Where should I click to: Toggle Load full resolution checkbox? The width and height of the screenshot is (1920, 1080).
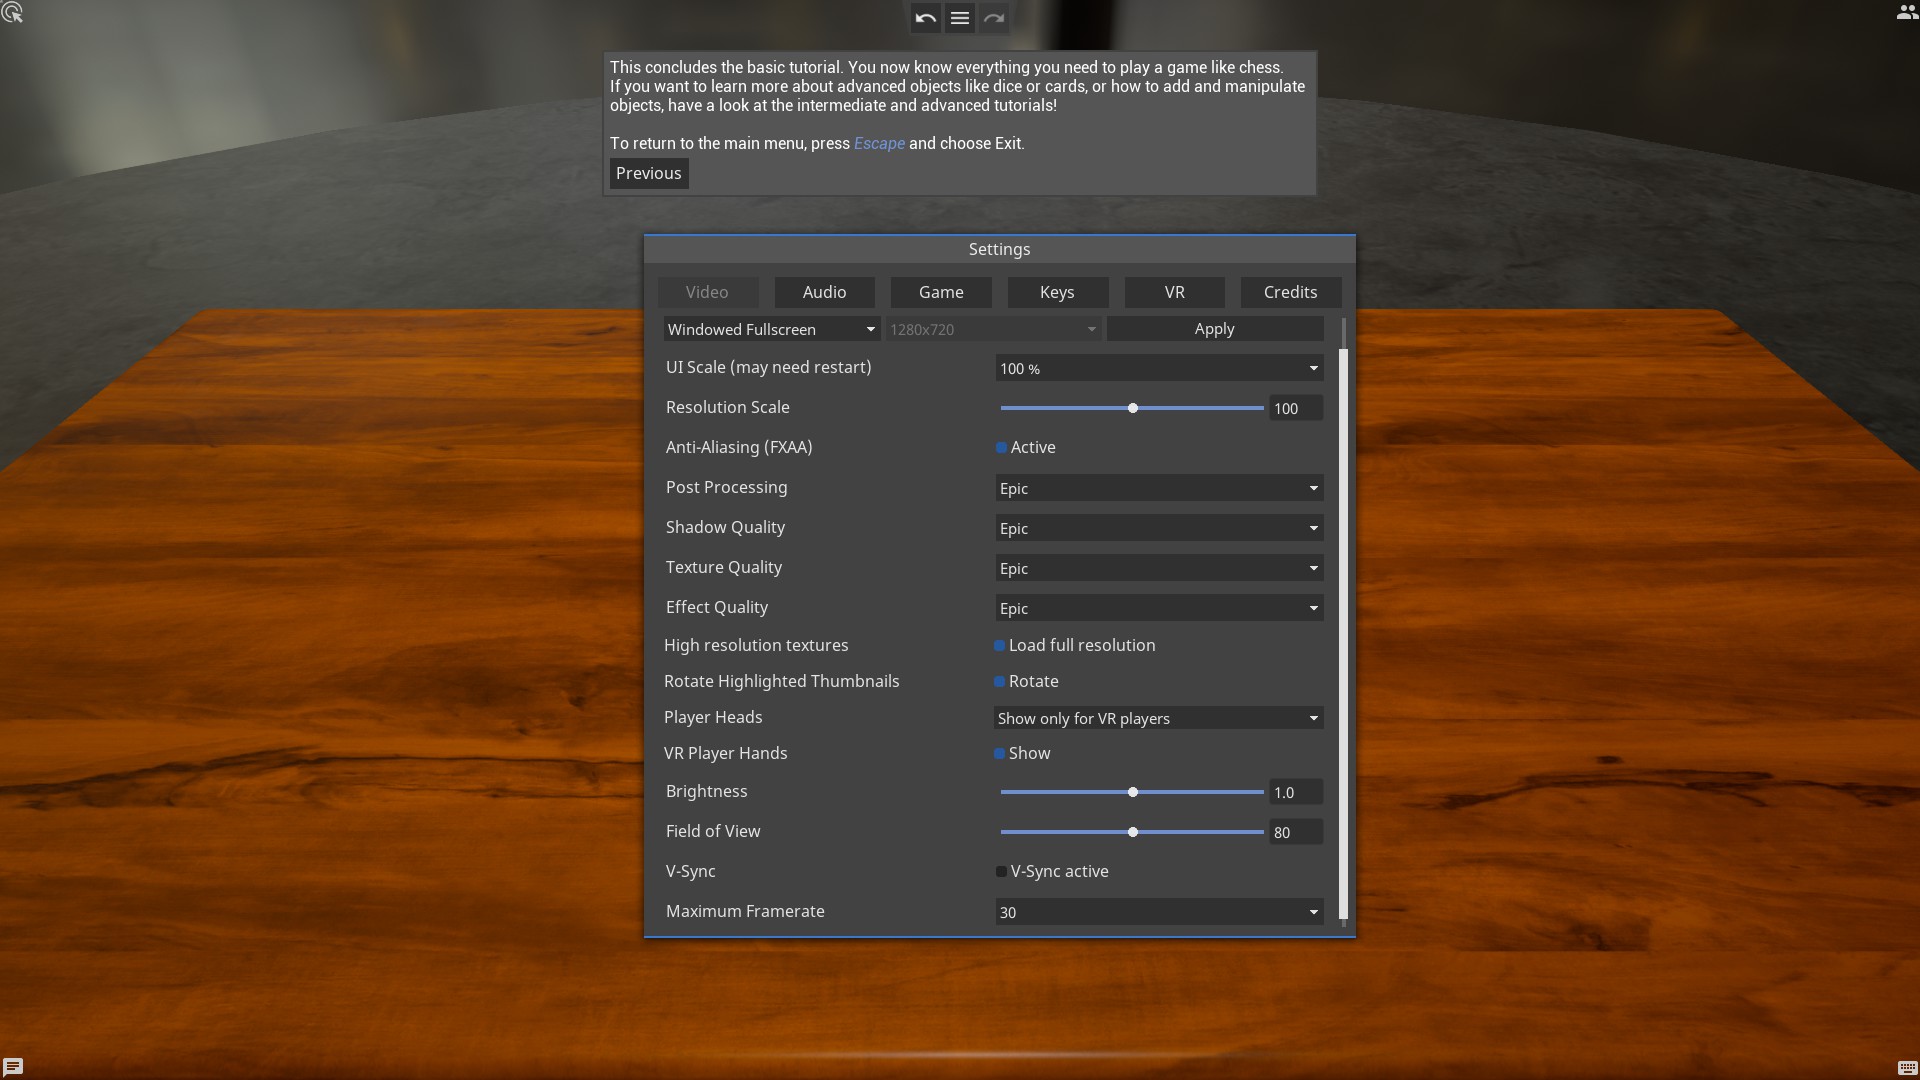[x=999, y=646]
